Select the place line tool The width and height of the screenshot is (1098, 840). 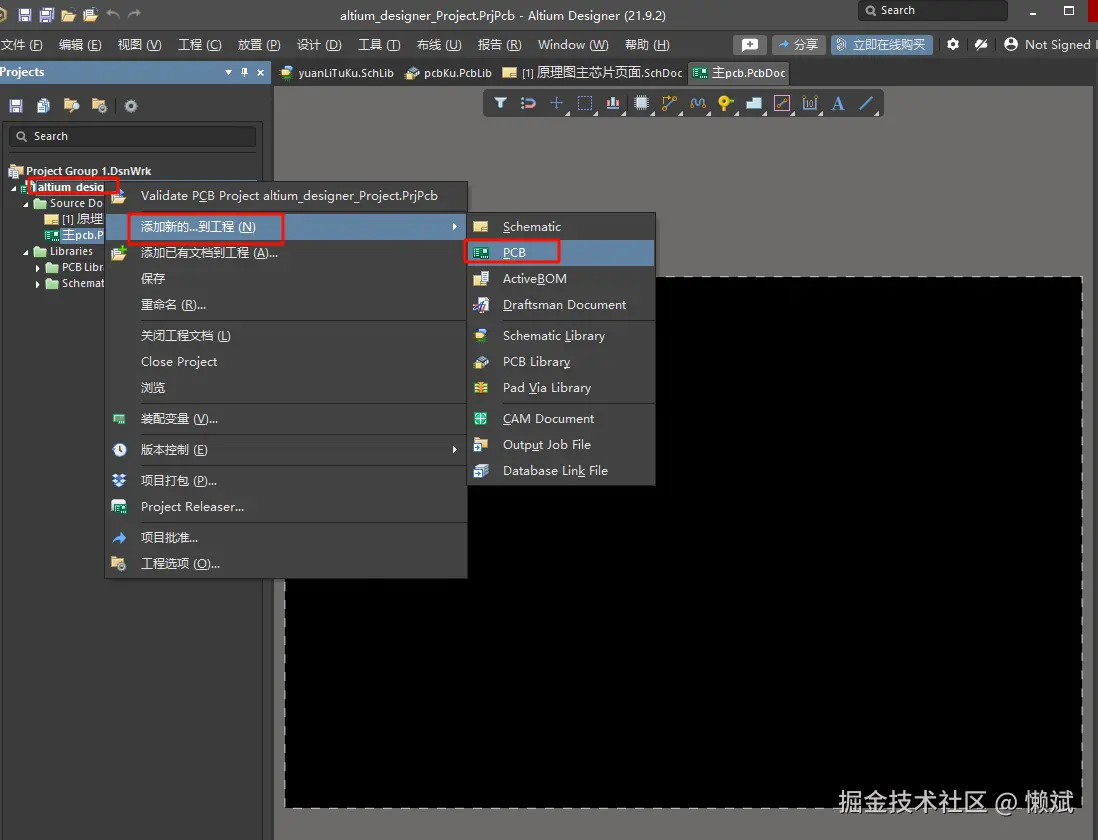pyautogui.click(x=866, y=103)
